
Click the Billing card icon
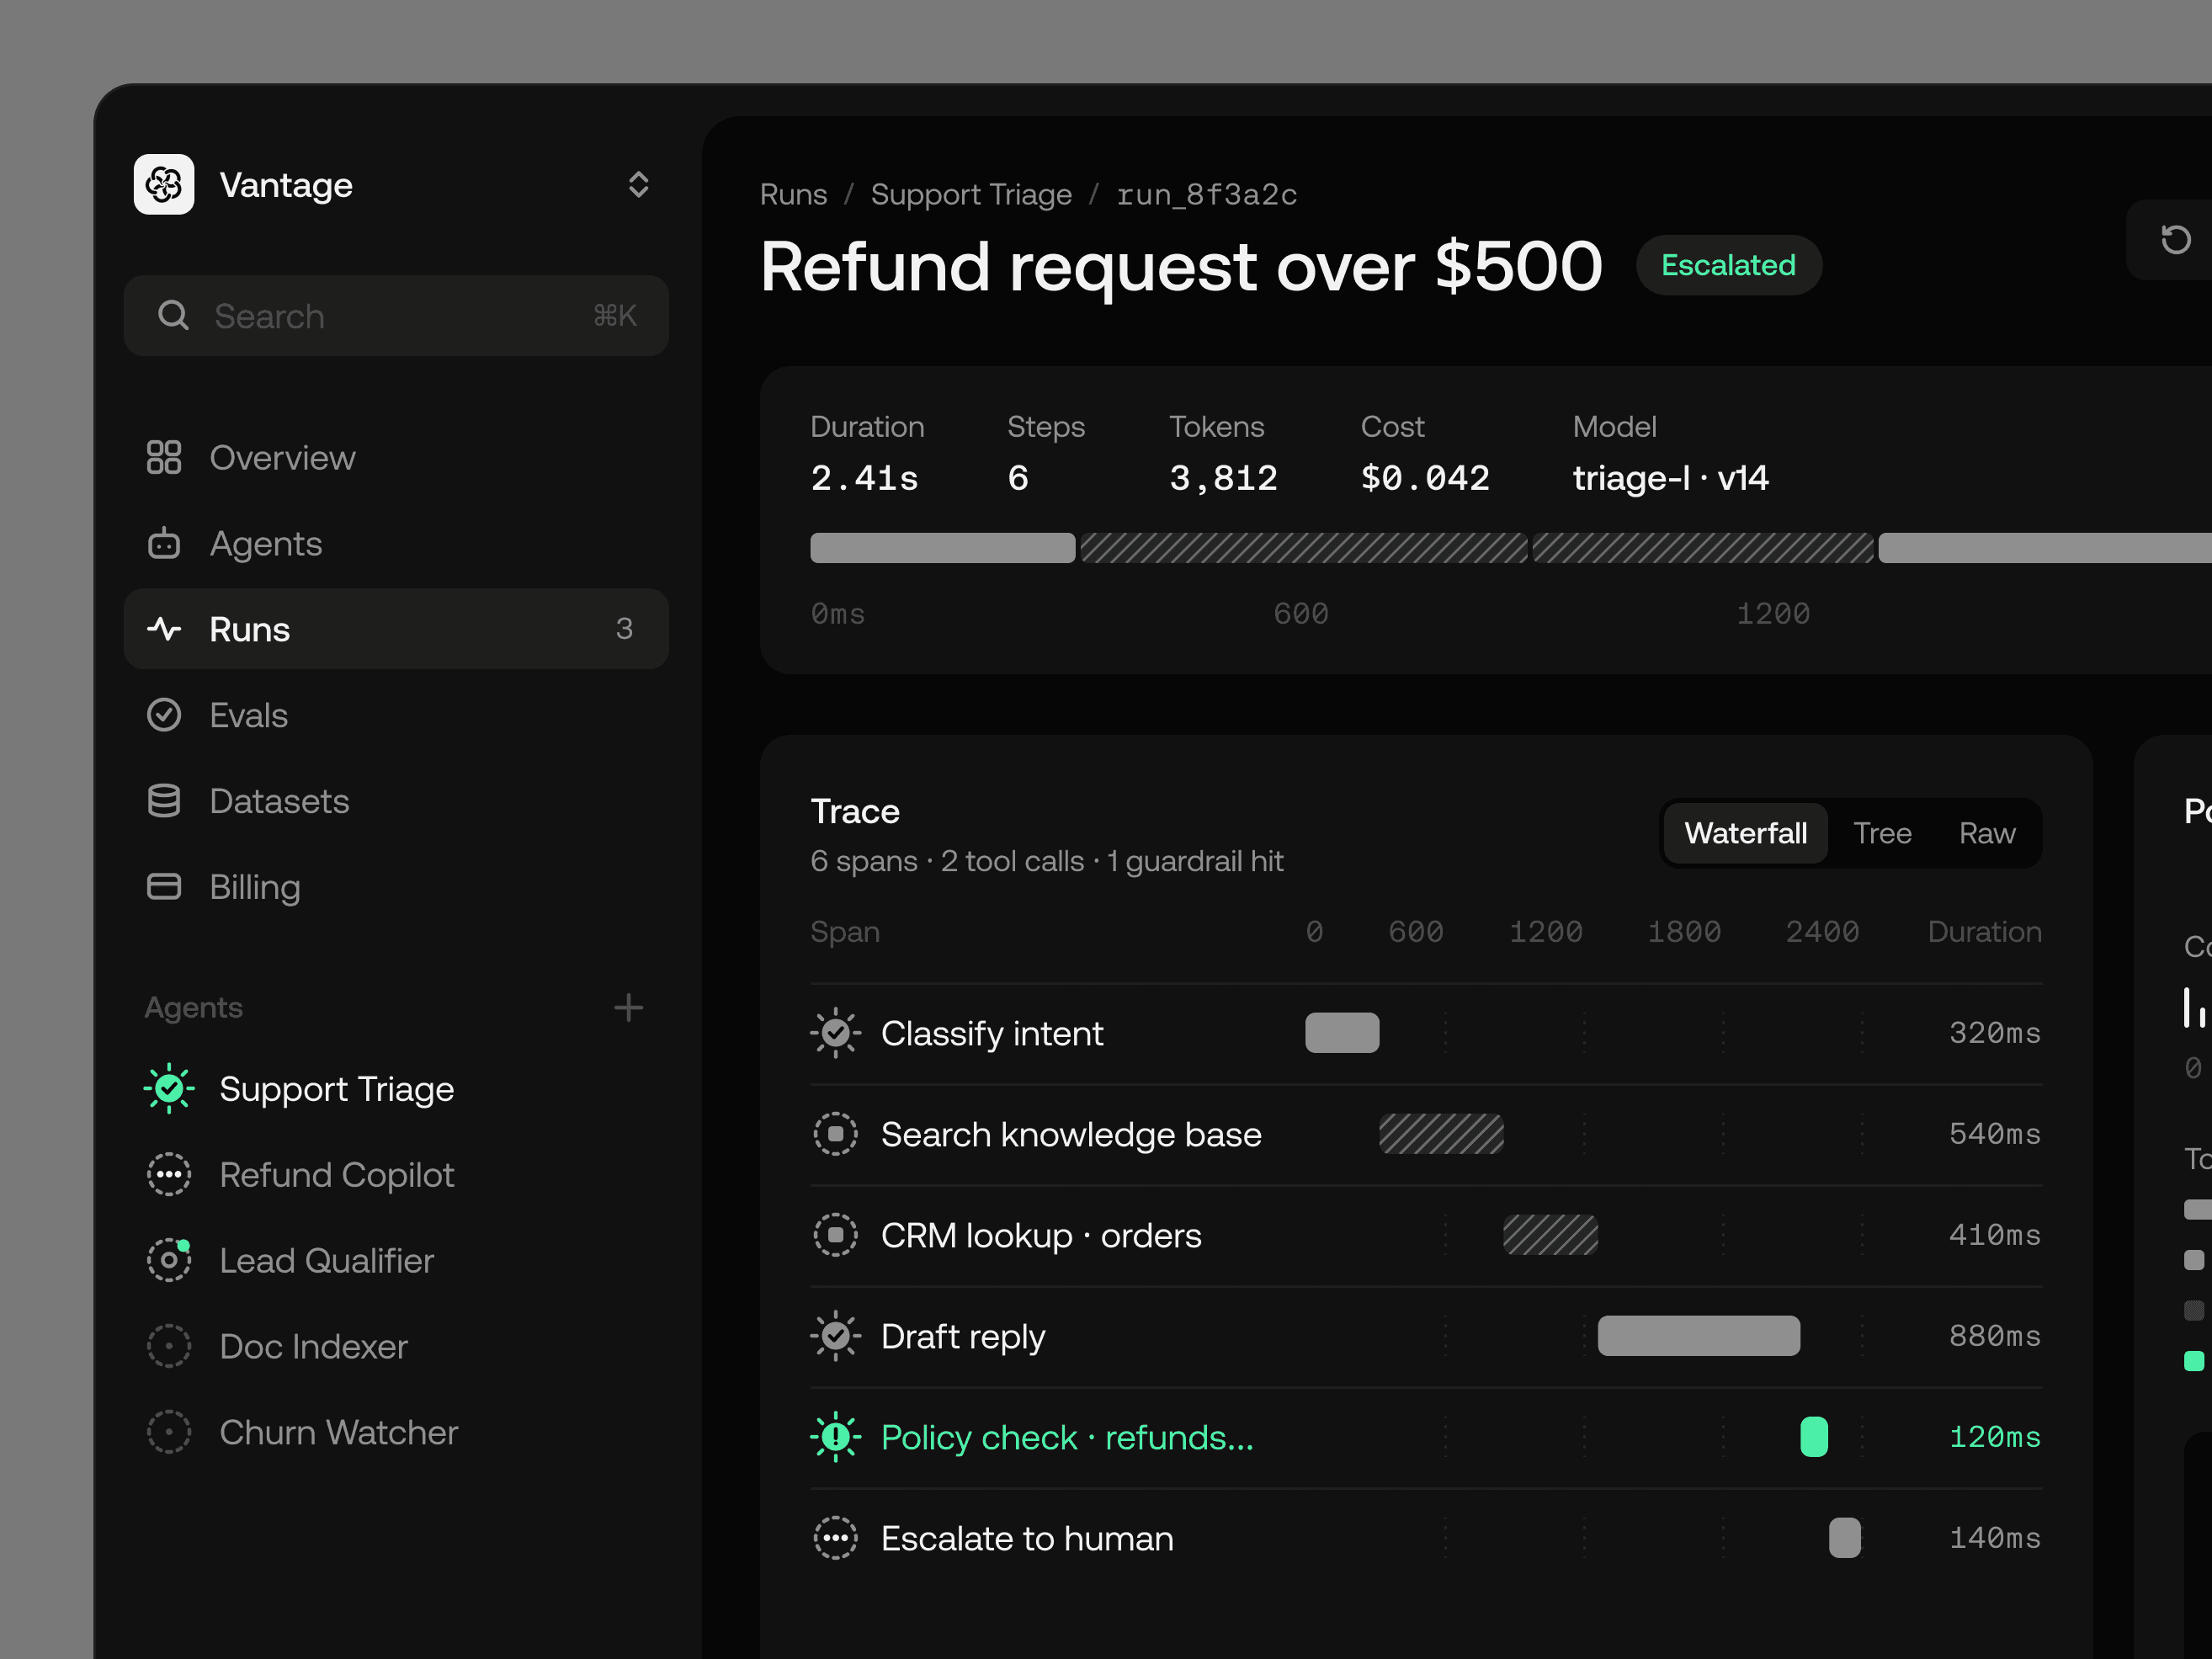click(164, 887)
